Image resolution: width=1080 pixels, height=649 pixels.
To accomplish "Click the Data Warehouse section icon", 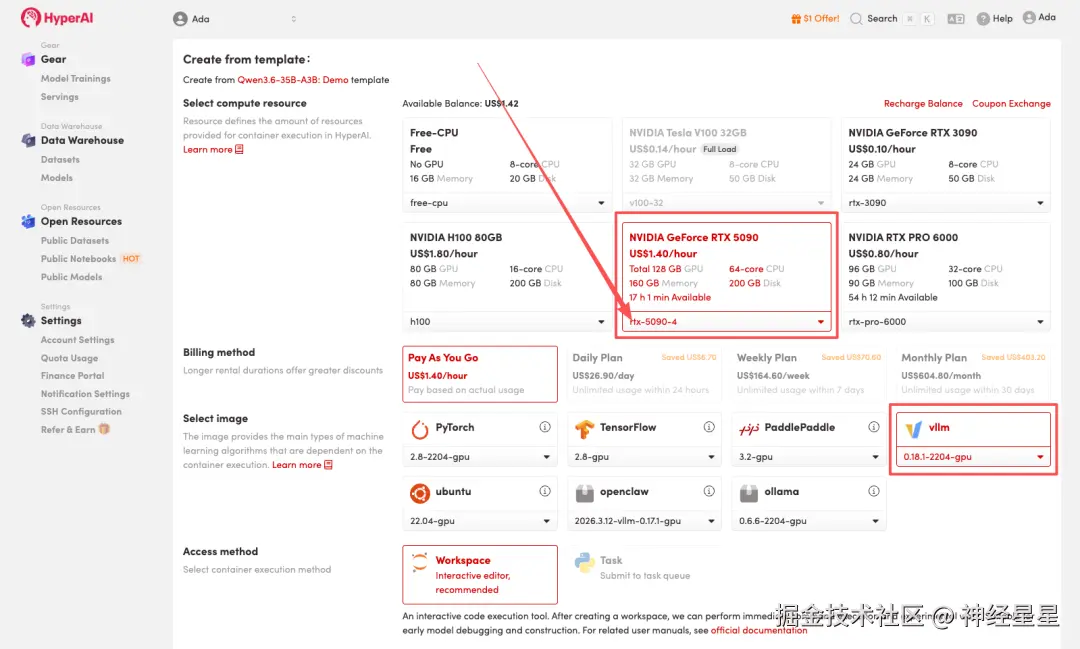I will [28, 141].
